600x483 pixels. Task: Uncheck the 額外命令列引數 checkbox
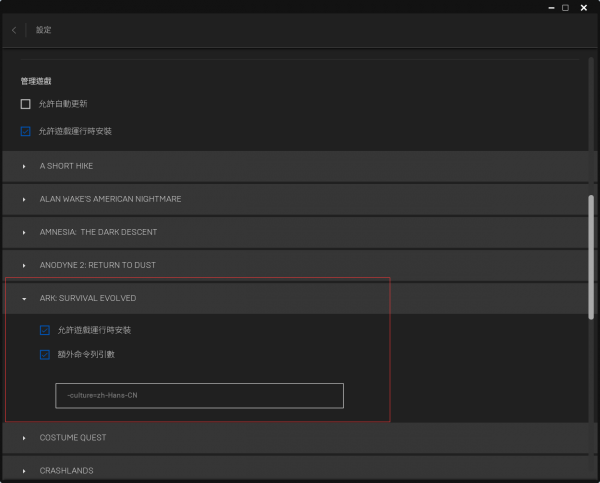pos(45,354)
